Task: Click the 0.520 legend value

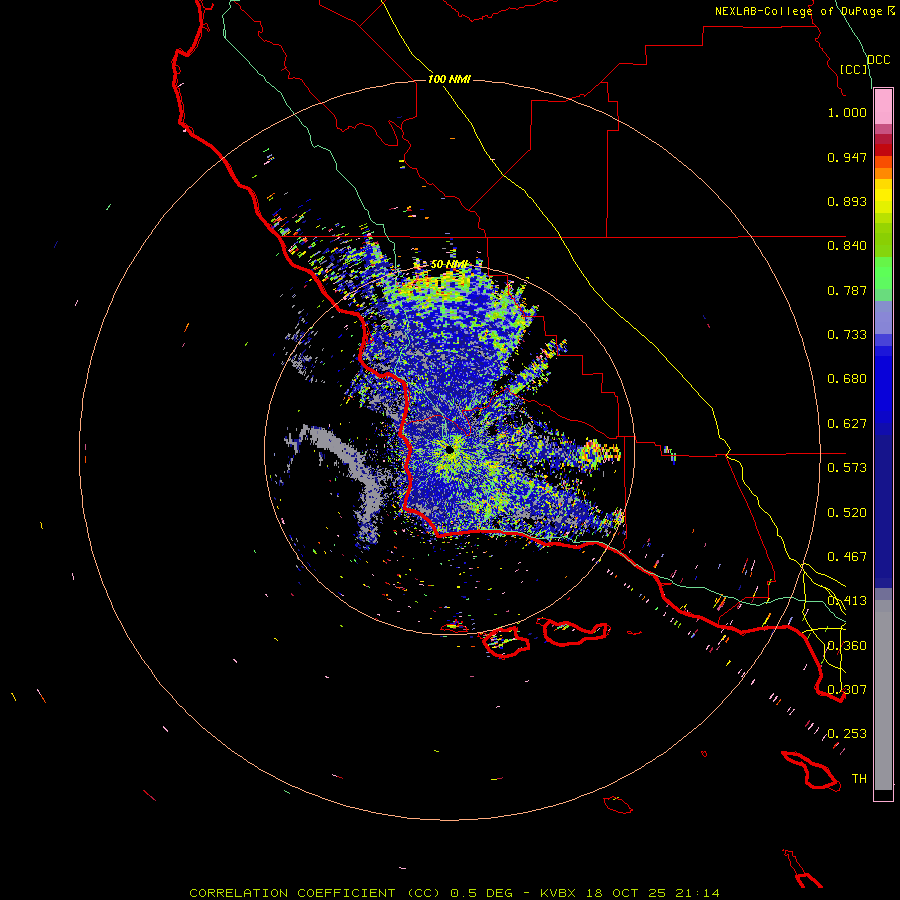Action: (x=847, y=513)
